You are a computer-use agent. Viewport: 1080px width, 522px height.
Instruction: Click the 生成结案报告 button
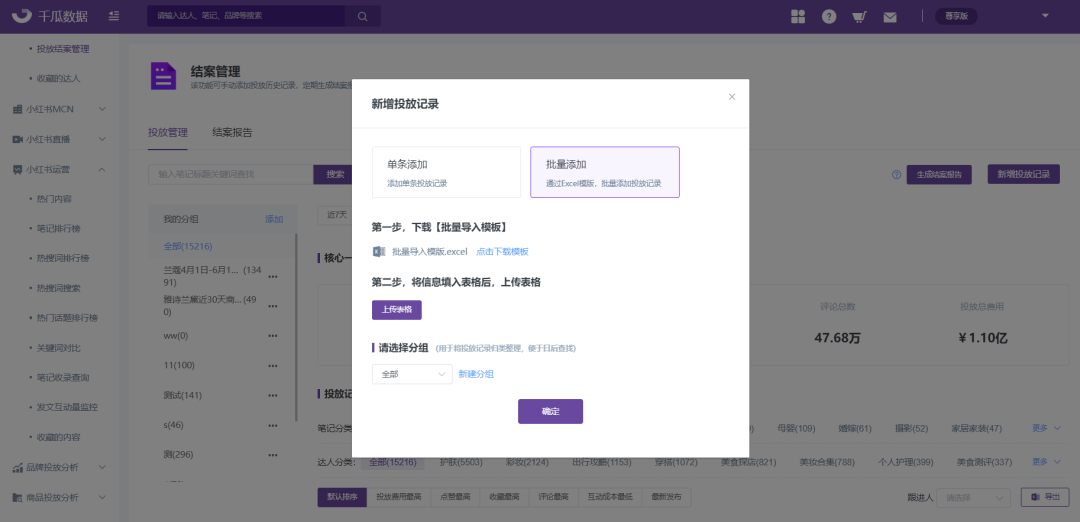[939, 175]
